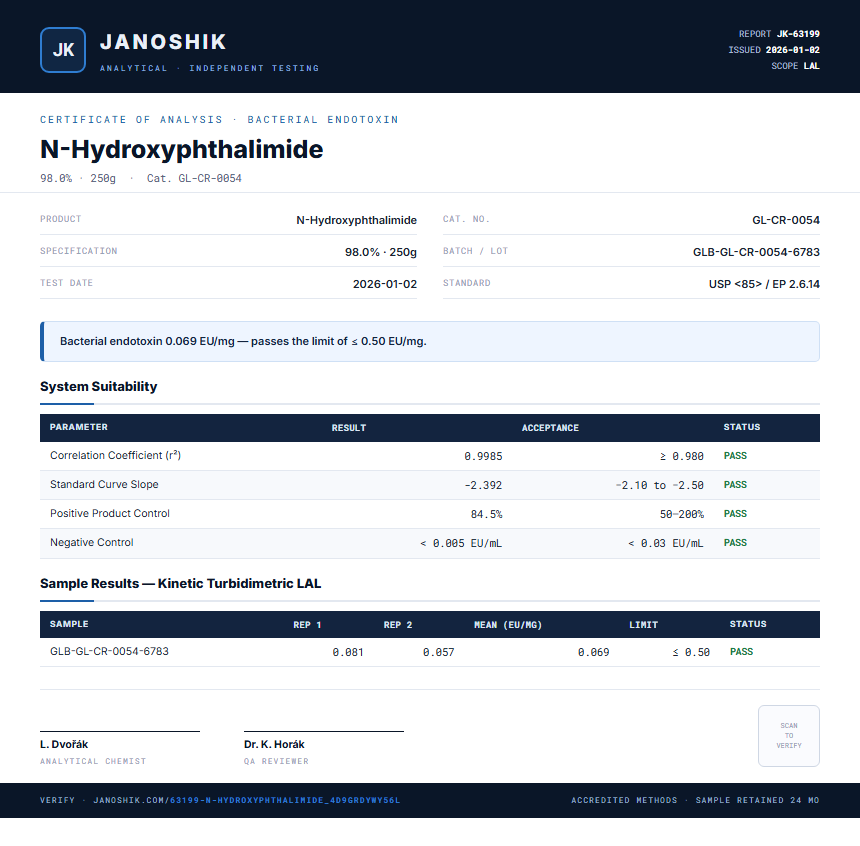Click the Rep 2 value 0.057
This screenshot has width=860, height=846.
[438, 652]
